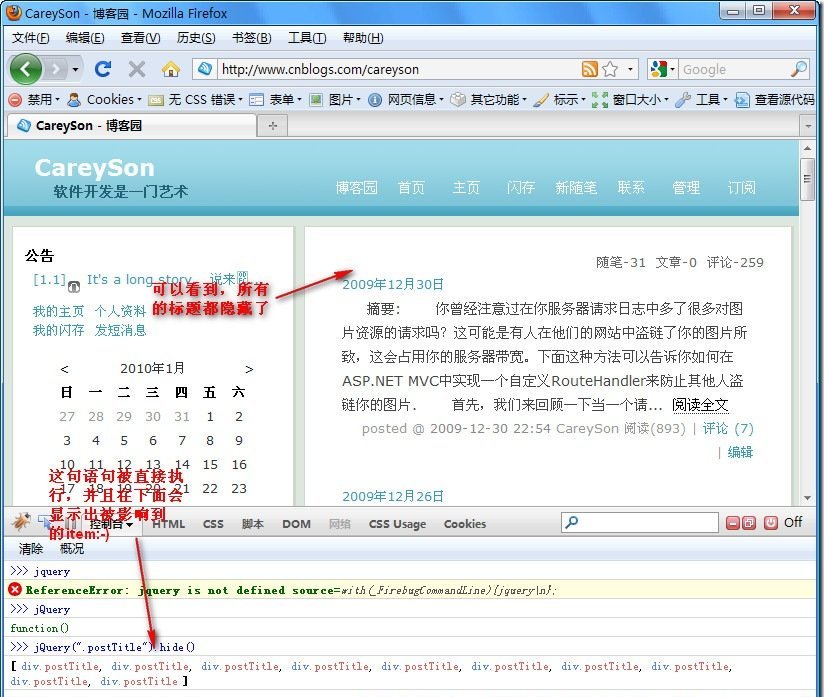The image size is (824, 697).
Task: Open the 书签(B) menu
Action: (x=252, y=38)
